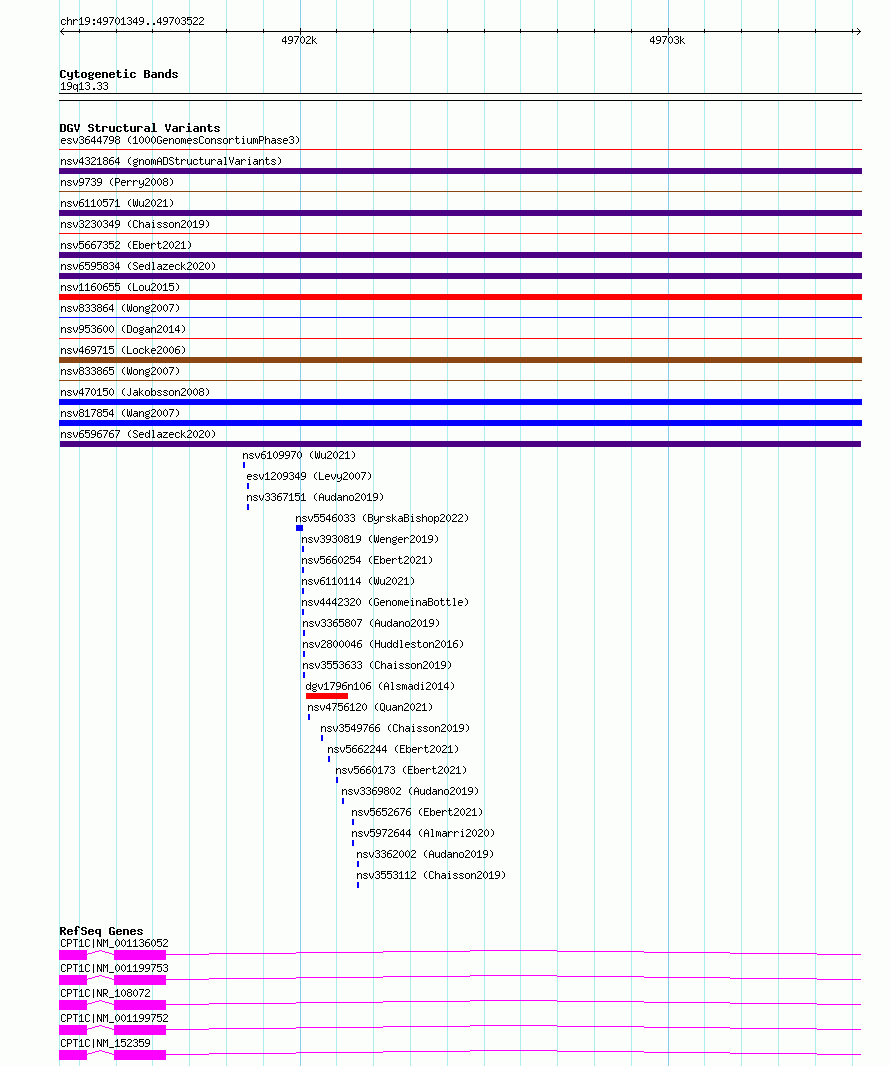Open the nsv6110571 (Wu2021) variant

coord(117,203)
